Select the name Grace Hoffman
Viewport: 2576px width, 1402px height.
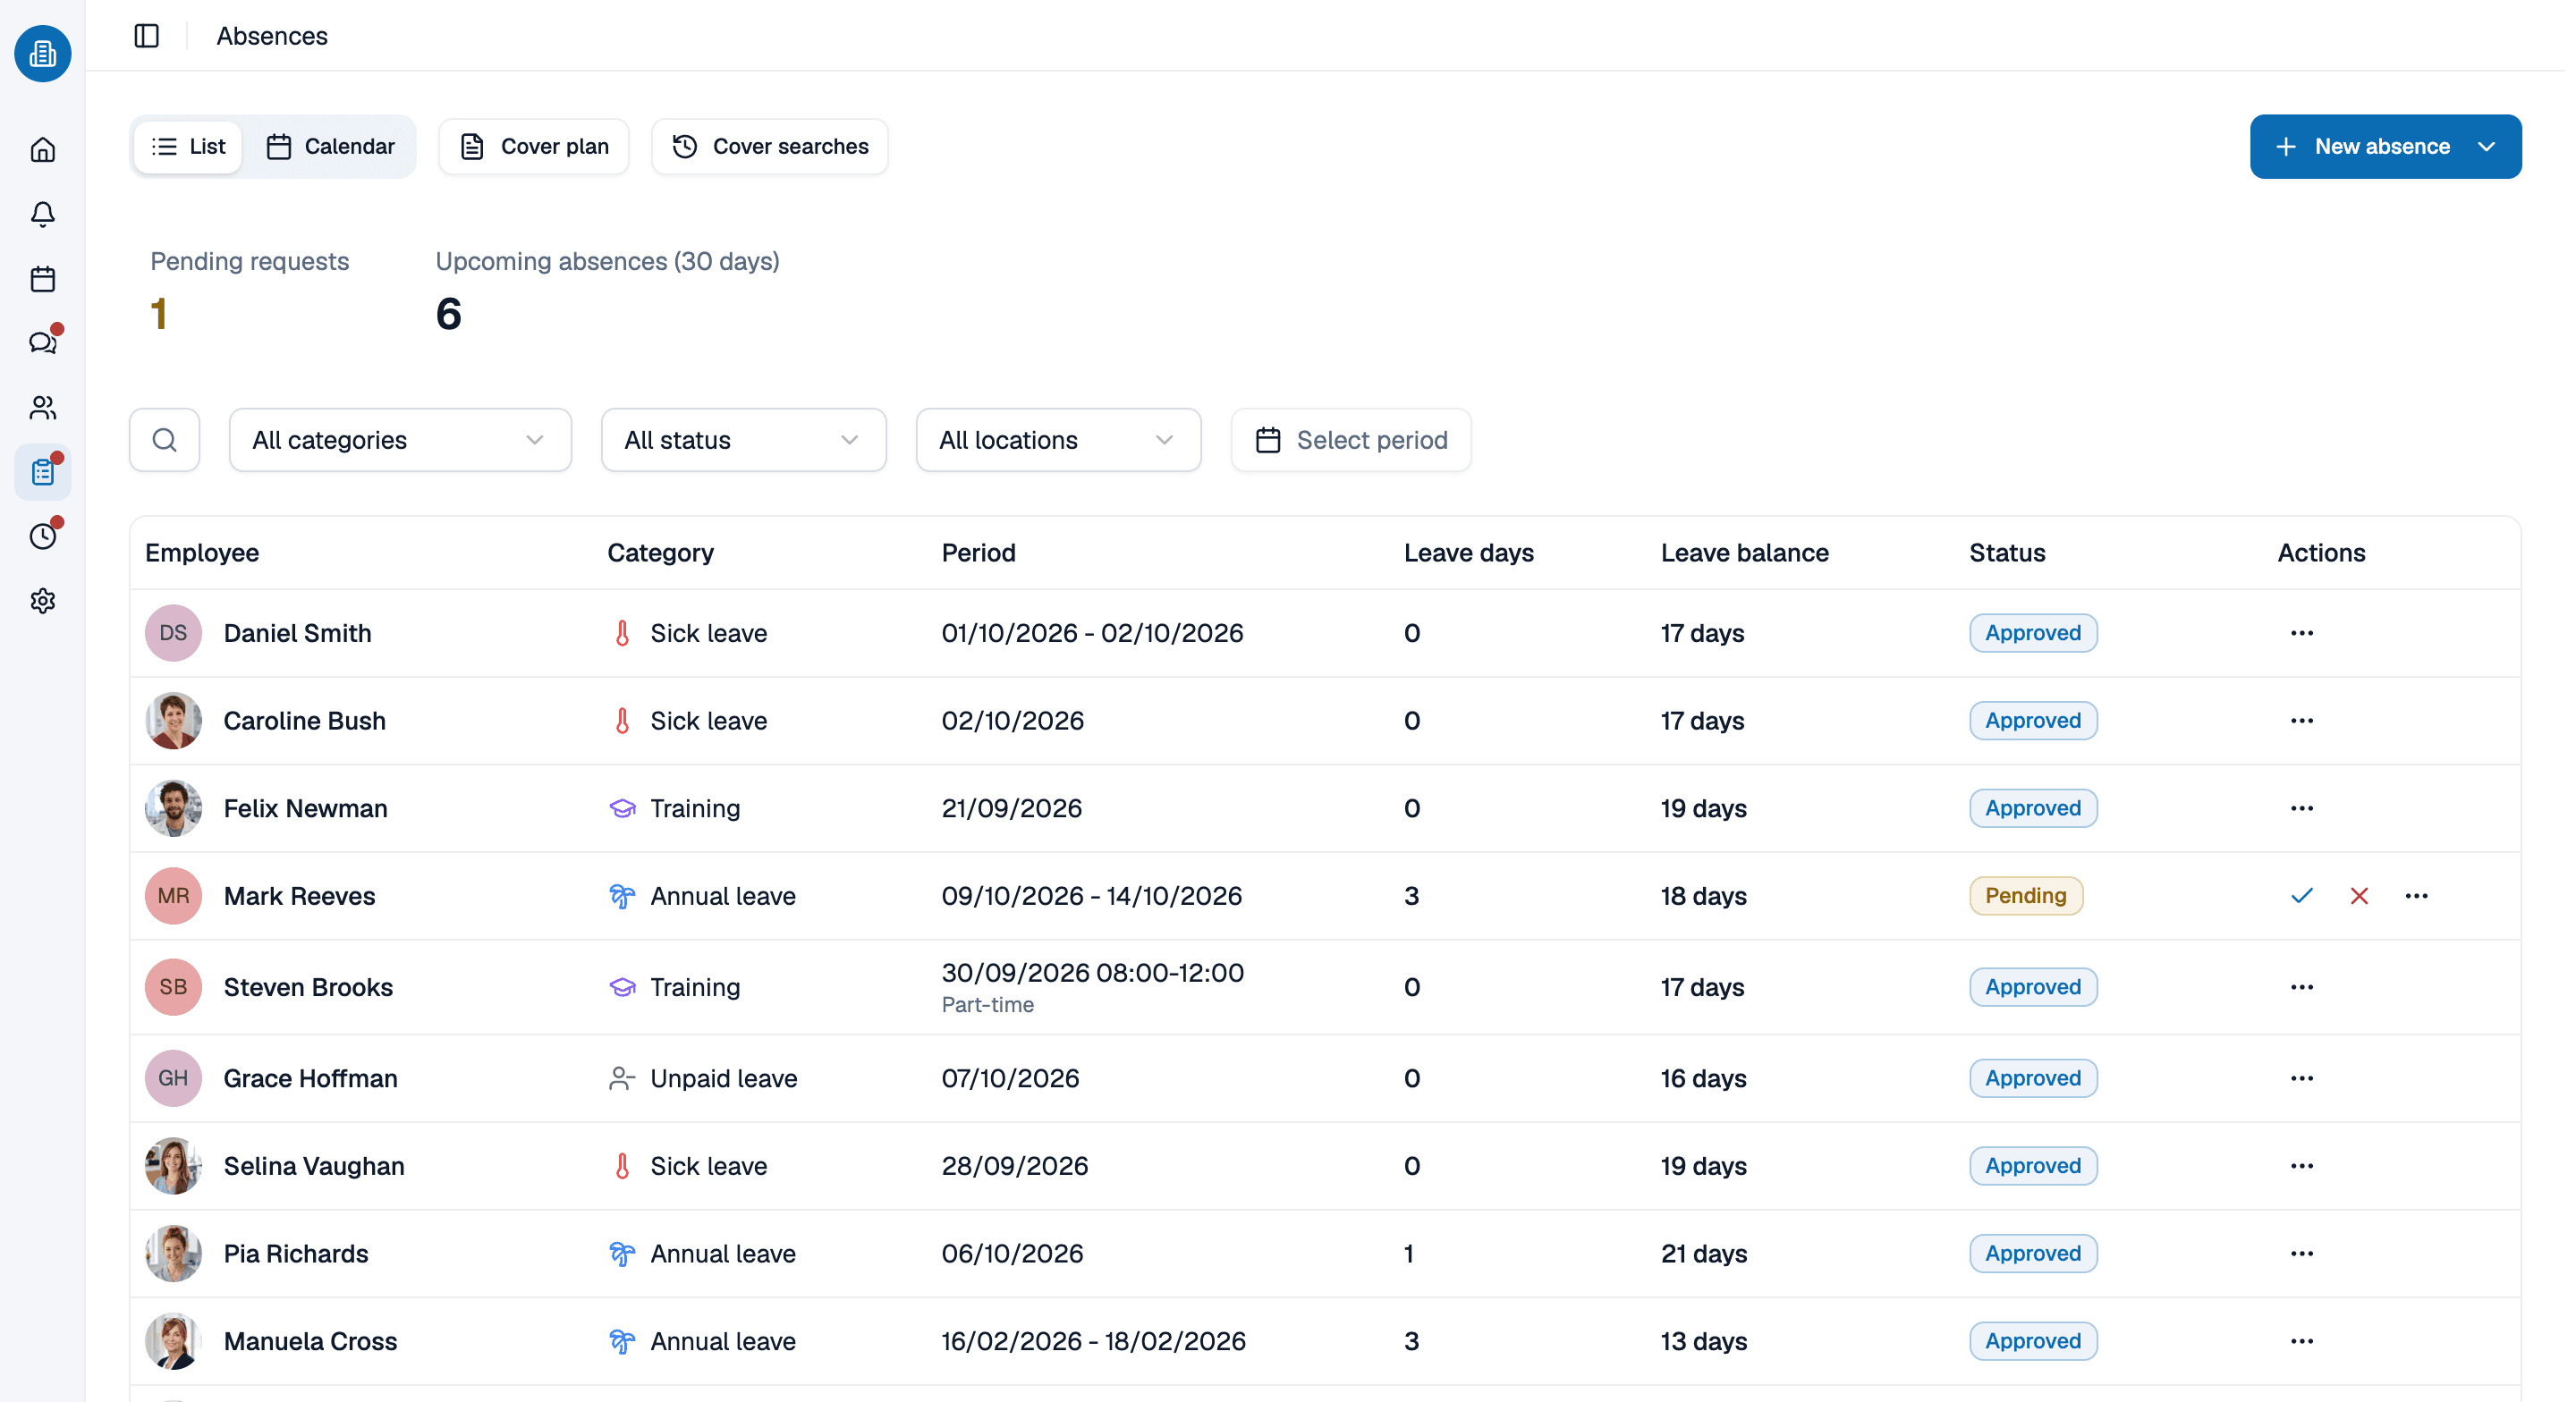tap(310, 1078)
